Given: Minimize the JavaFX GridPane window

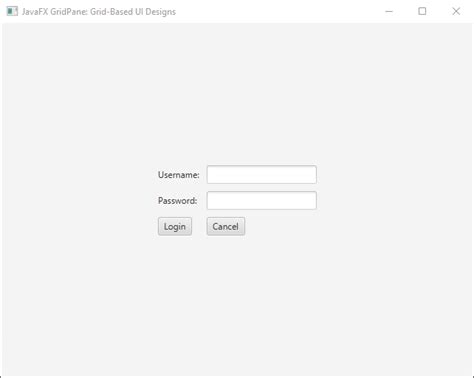Looking at the screenshot, I should (x=389, y=11).
